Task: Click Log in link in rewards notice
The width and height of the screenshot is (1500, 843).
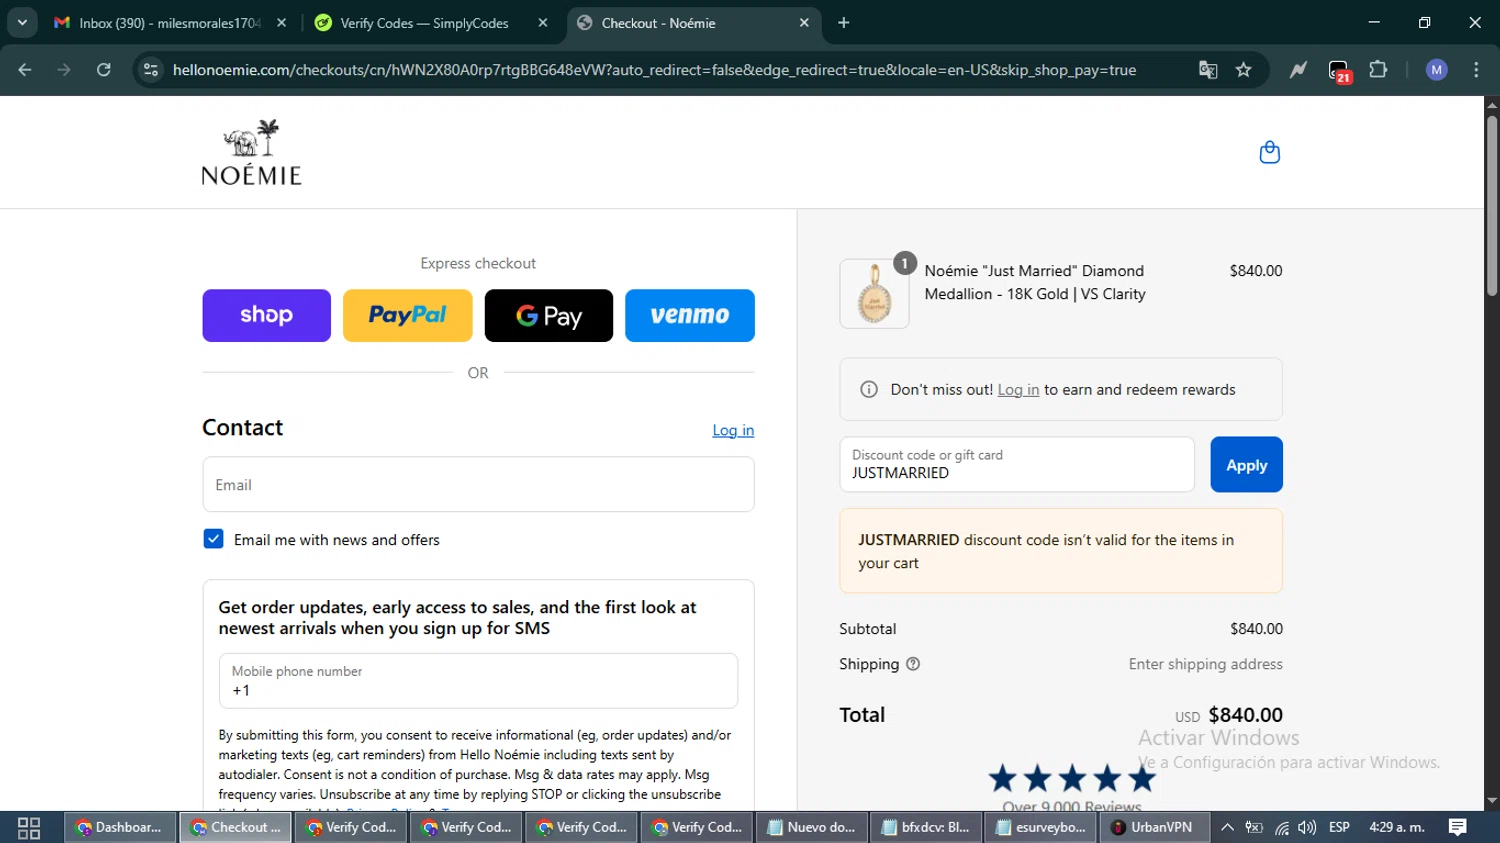Action: coord(1018,390)
